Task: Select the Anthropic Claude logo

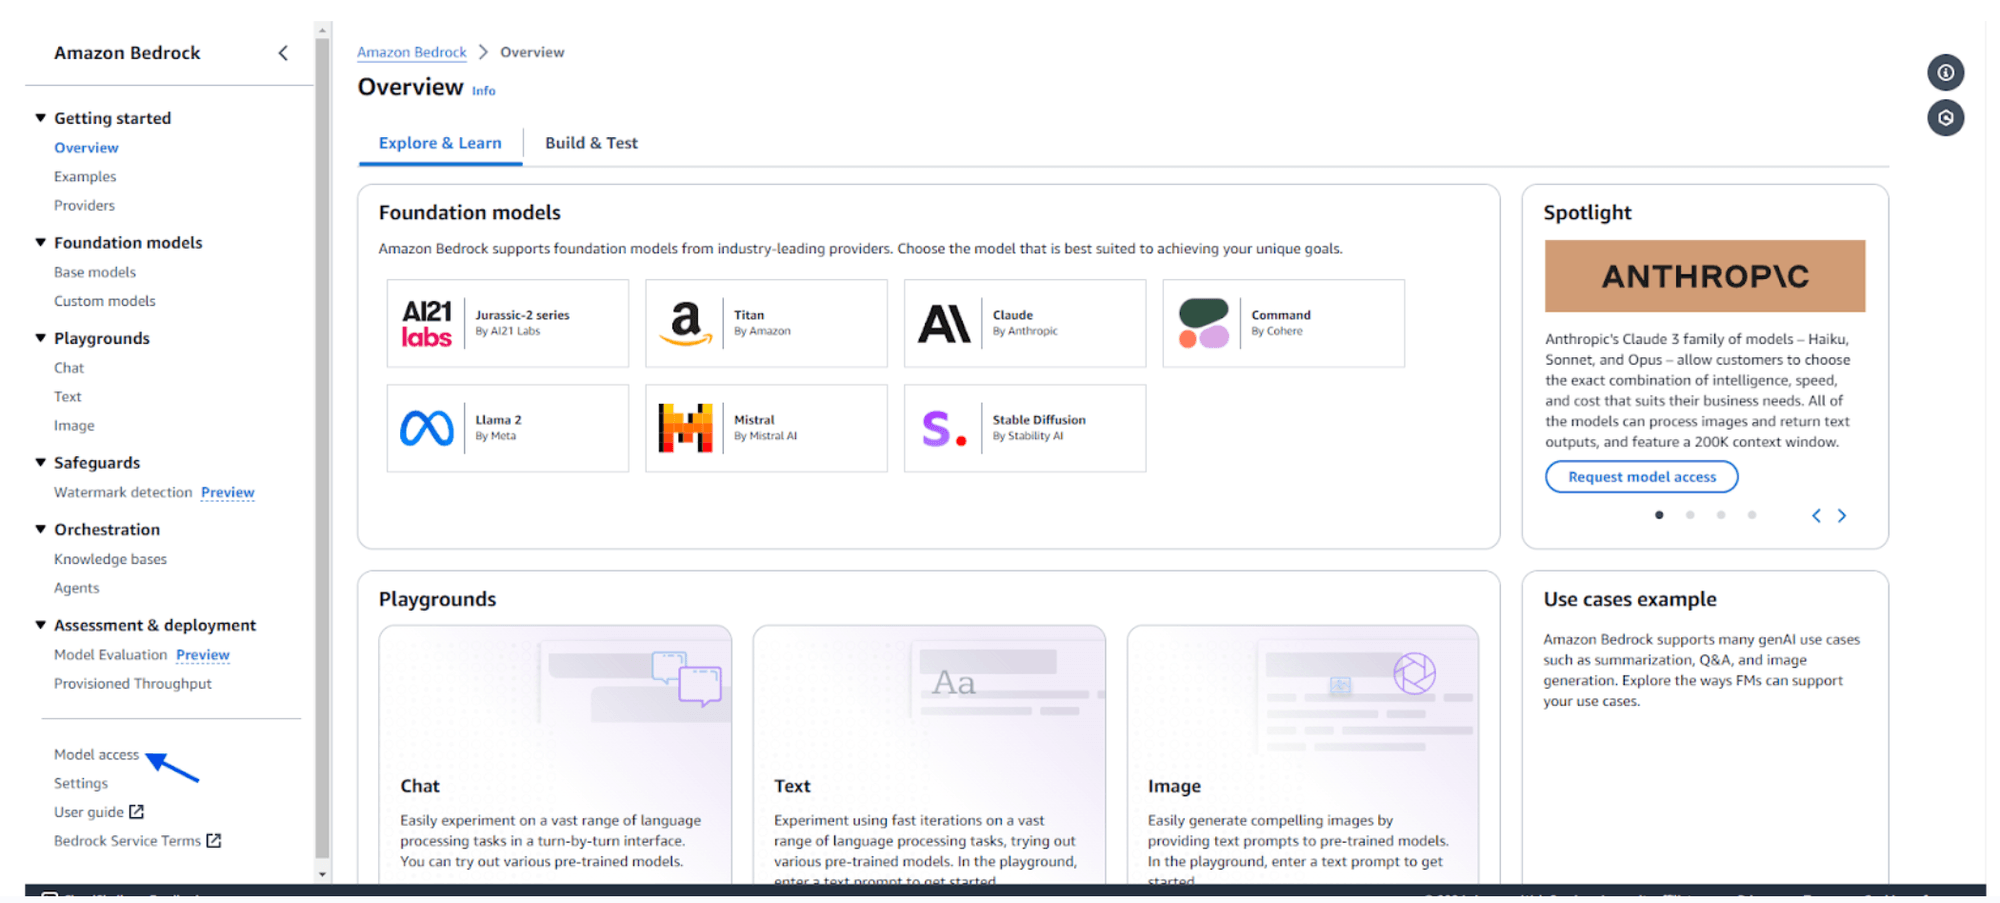Action: pyautogui.click(x=944, y=323)
